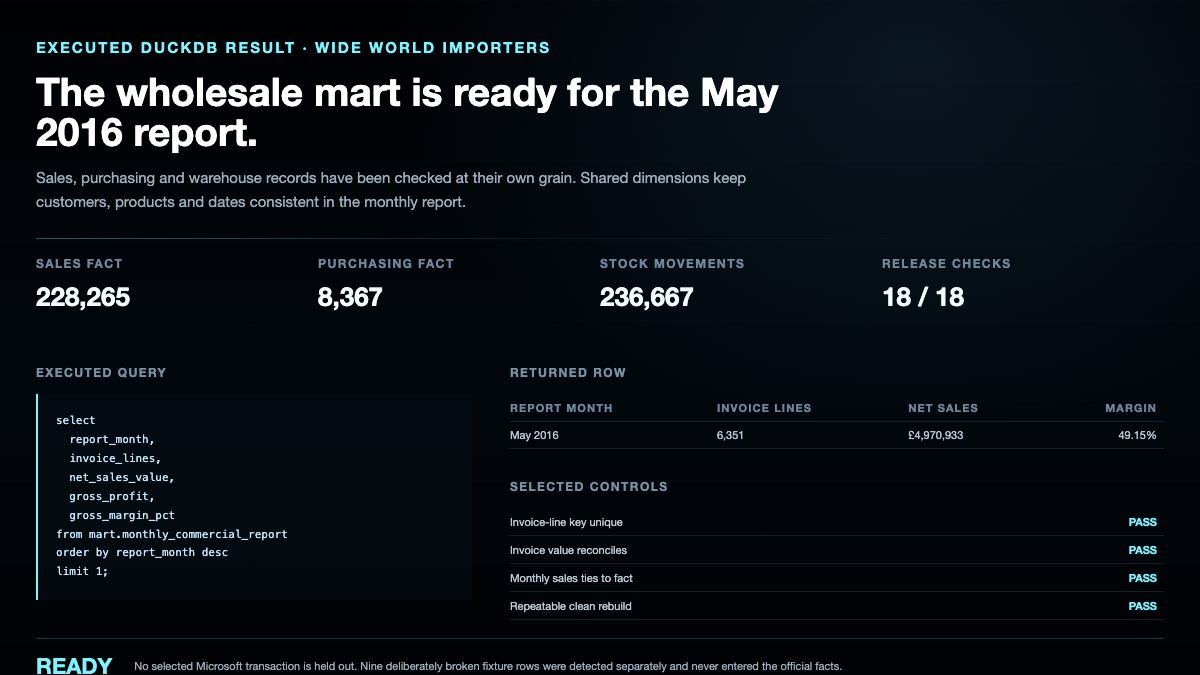
Task: Click the headline 'The wholesale mart is ready'
Action: coord(407,113)
